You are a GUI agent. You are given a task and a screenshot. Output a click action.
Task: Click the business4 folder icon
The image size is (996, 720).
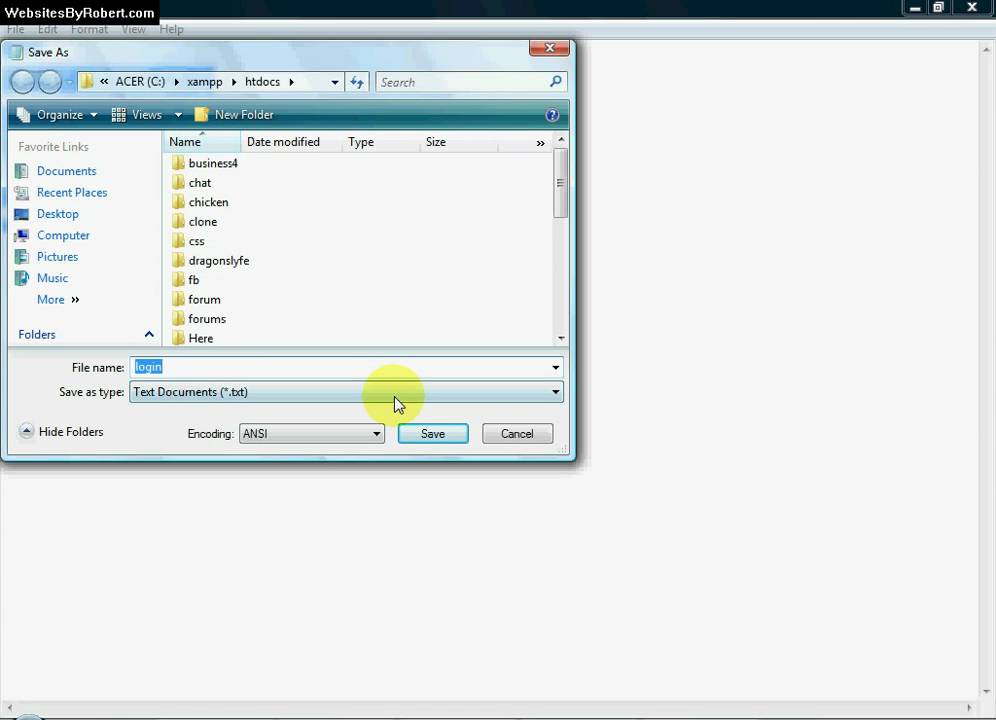point(178,163)
